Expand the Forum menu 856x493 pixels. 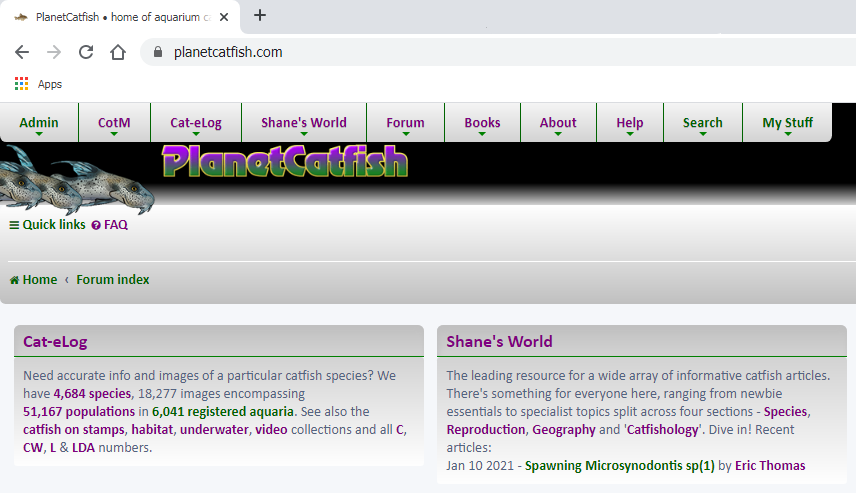(406, 123)
